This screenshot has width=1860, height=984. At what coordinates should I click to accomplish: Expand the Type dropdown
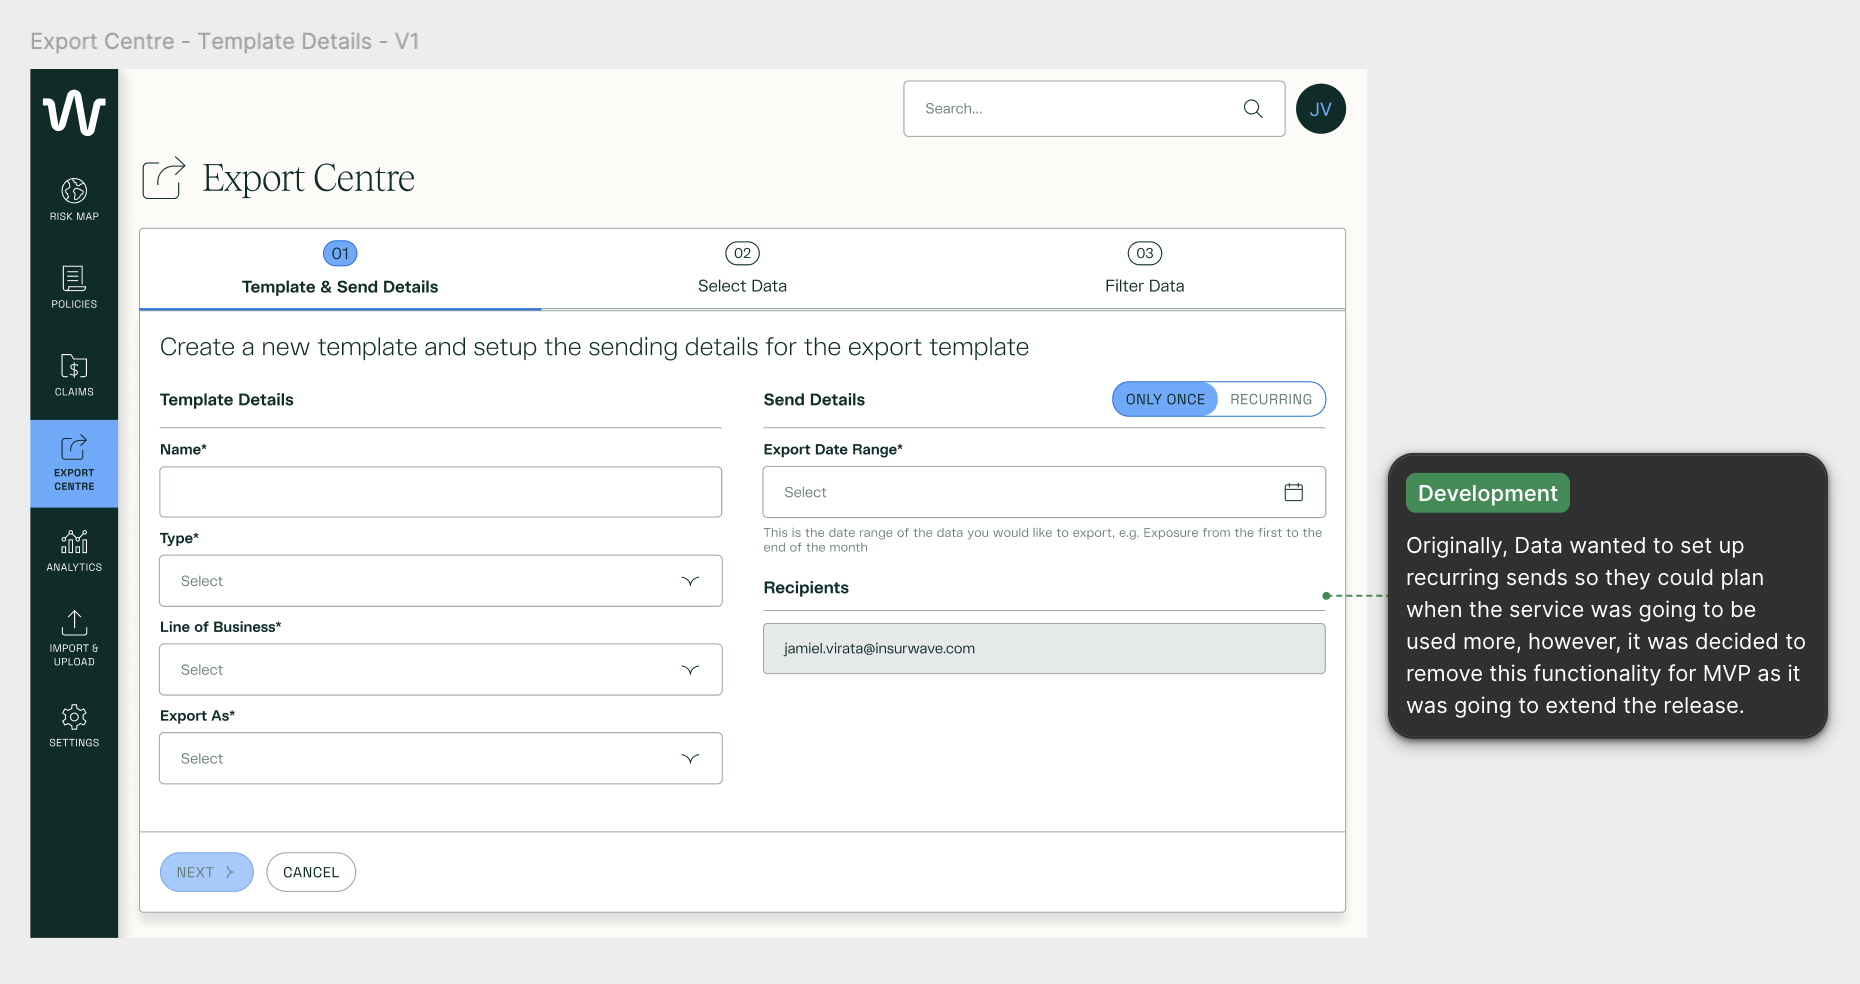441,581
